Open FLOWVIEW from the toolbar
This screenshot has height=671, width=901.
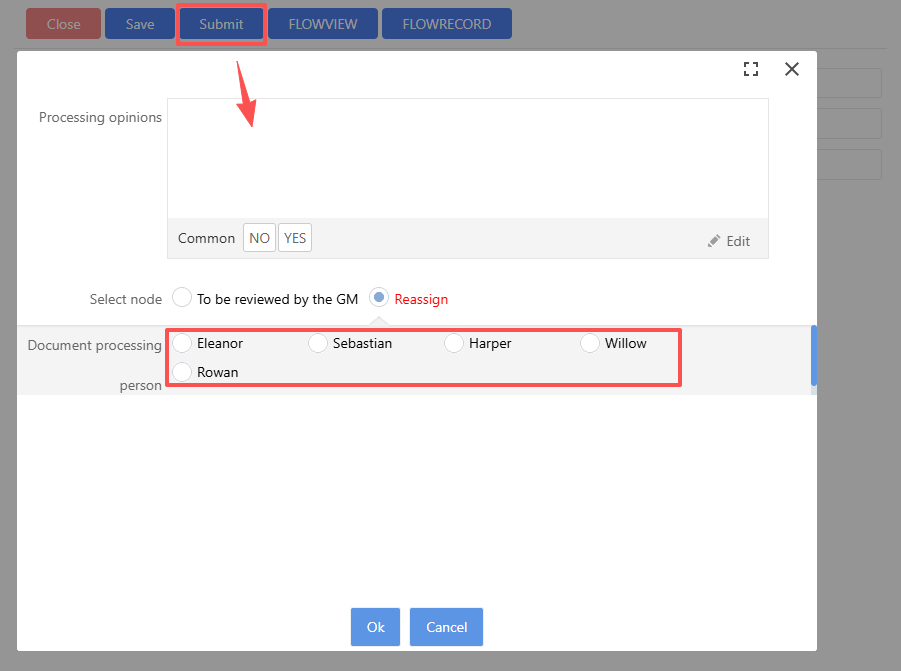(x=322, y=24)
